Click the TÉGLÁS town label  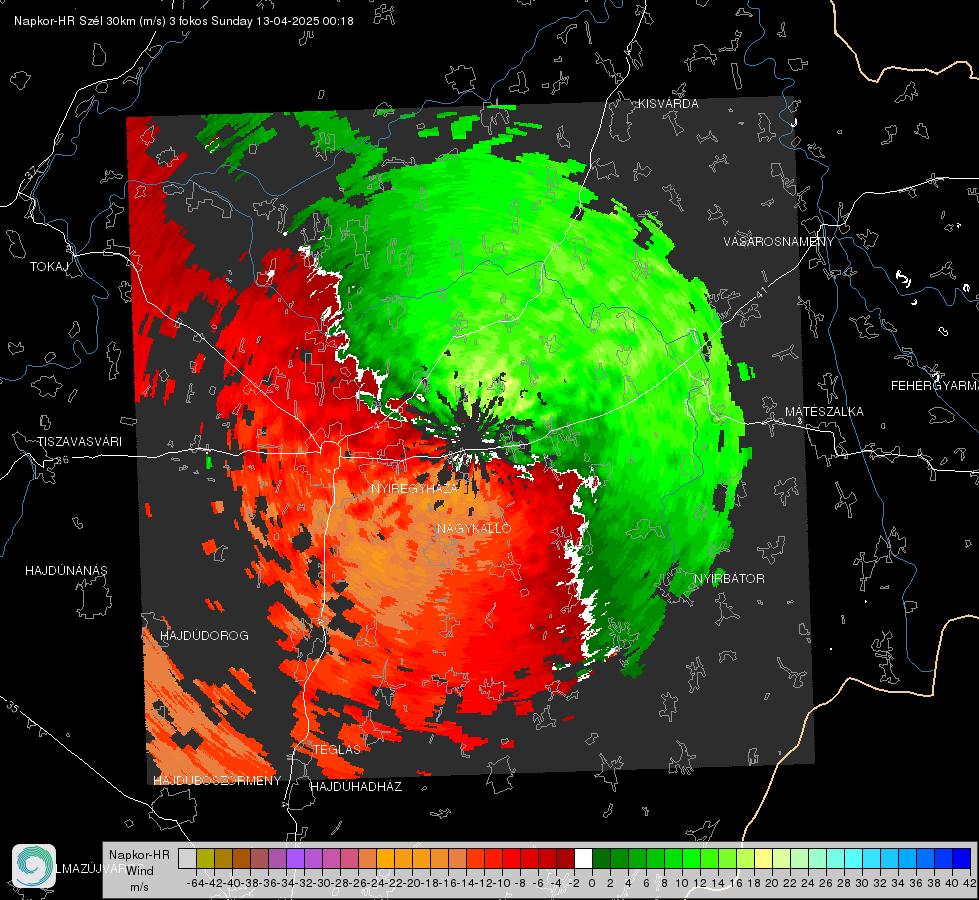click(x=337, y=749)
